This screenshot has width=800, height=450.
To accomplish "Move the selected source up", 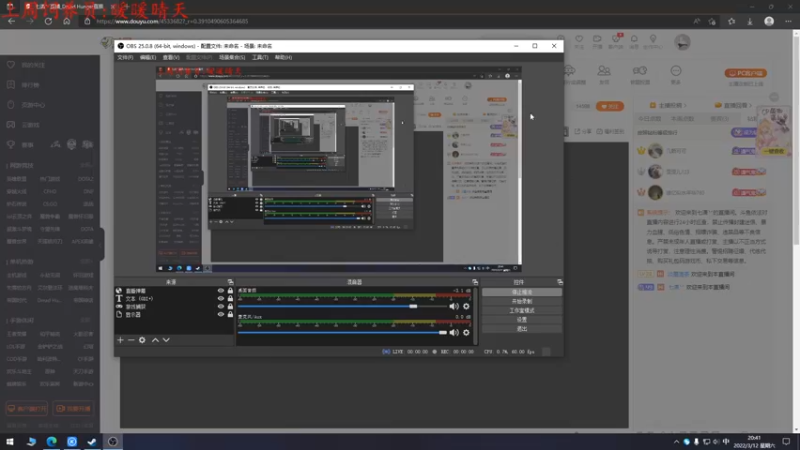I will [155, 340].
